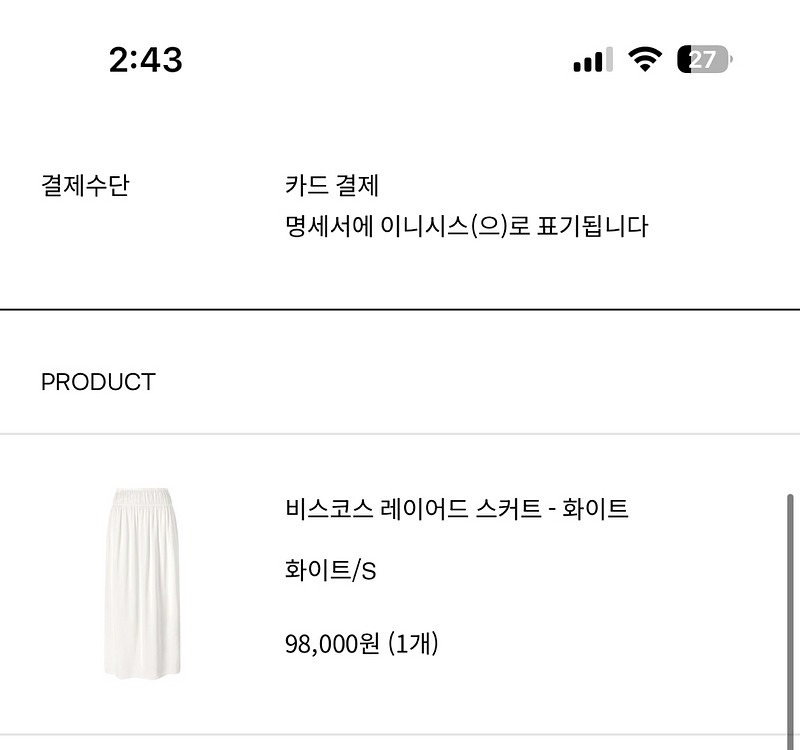Tap the battery level icon showing 27

tap(704, 60)
